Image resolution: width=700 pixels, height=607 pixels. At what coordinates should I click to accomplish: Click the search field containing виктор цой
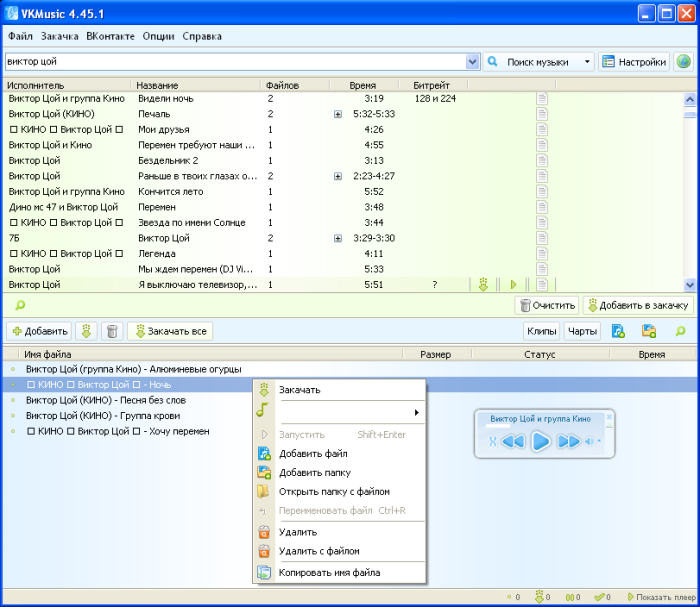point(236,62)
